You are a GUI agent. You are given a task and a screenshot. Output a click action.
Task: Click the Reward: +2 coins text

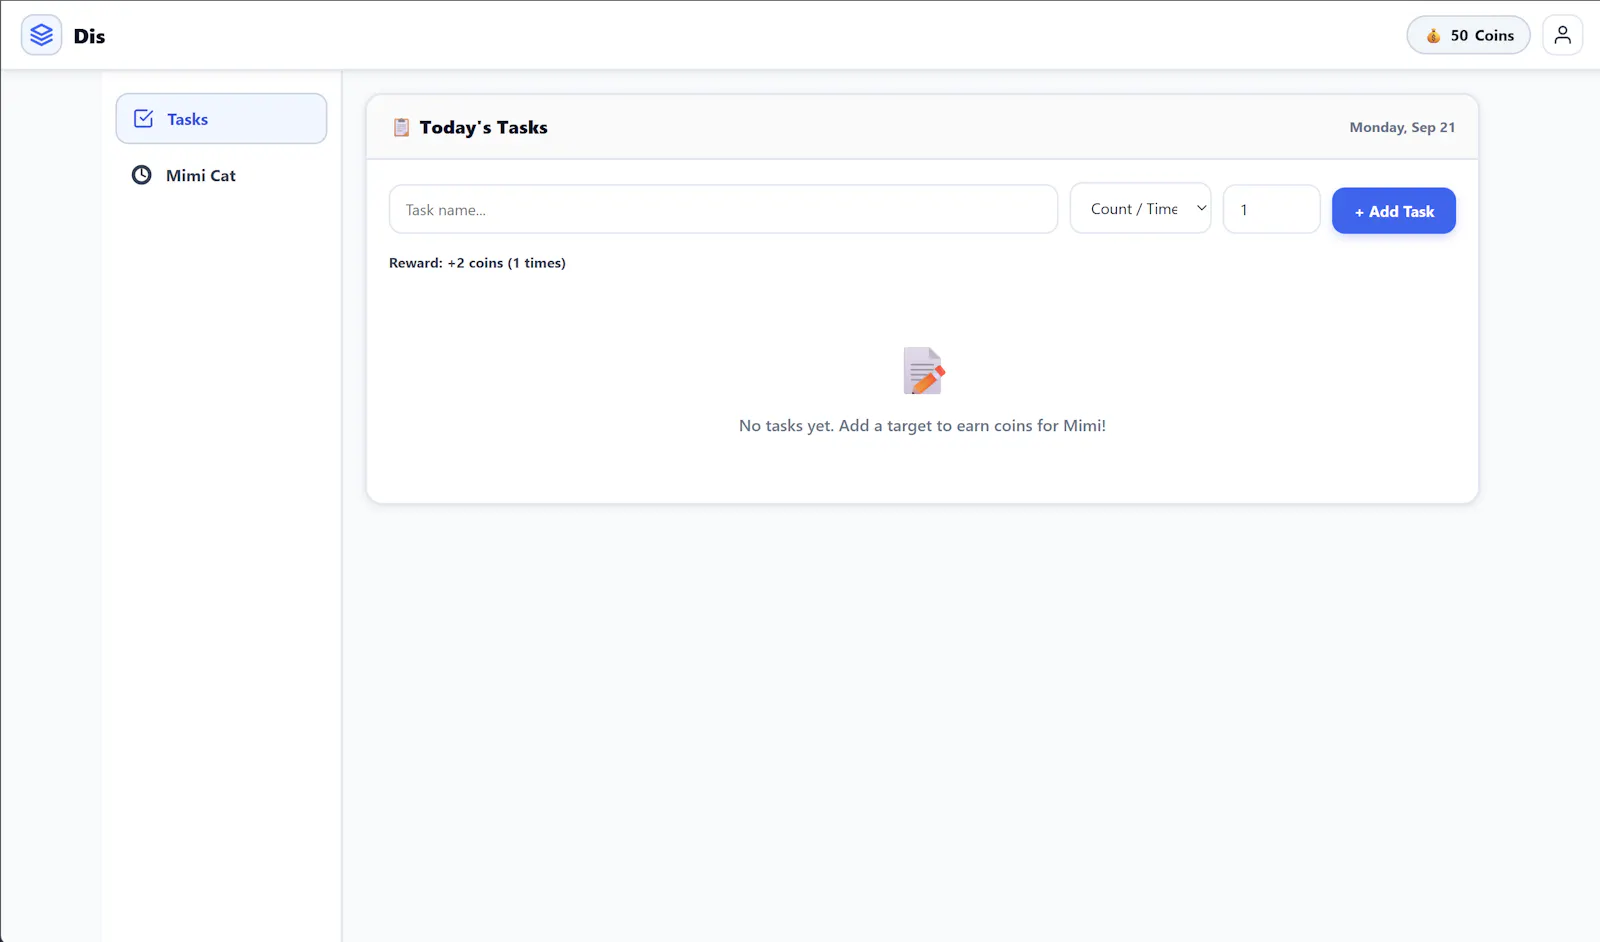pyautogui.click(x=477, y=263)
